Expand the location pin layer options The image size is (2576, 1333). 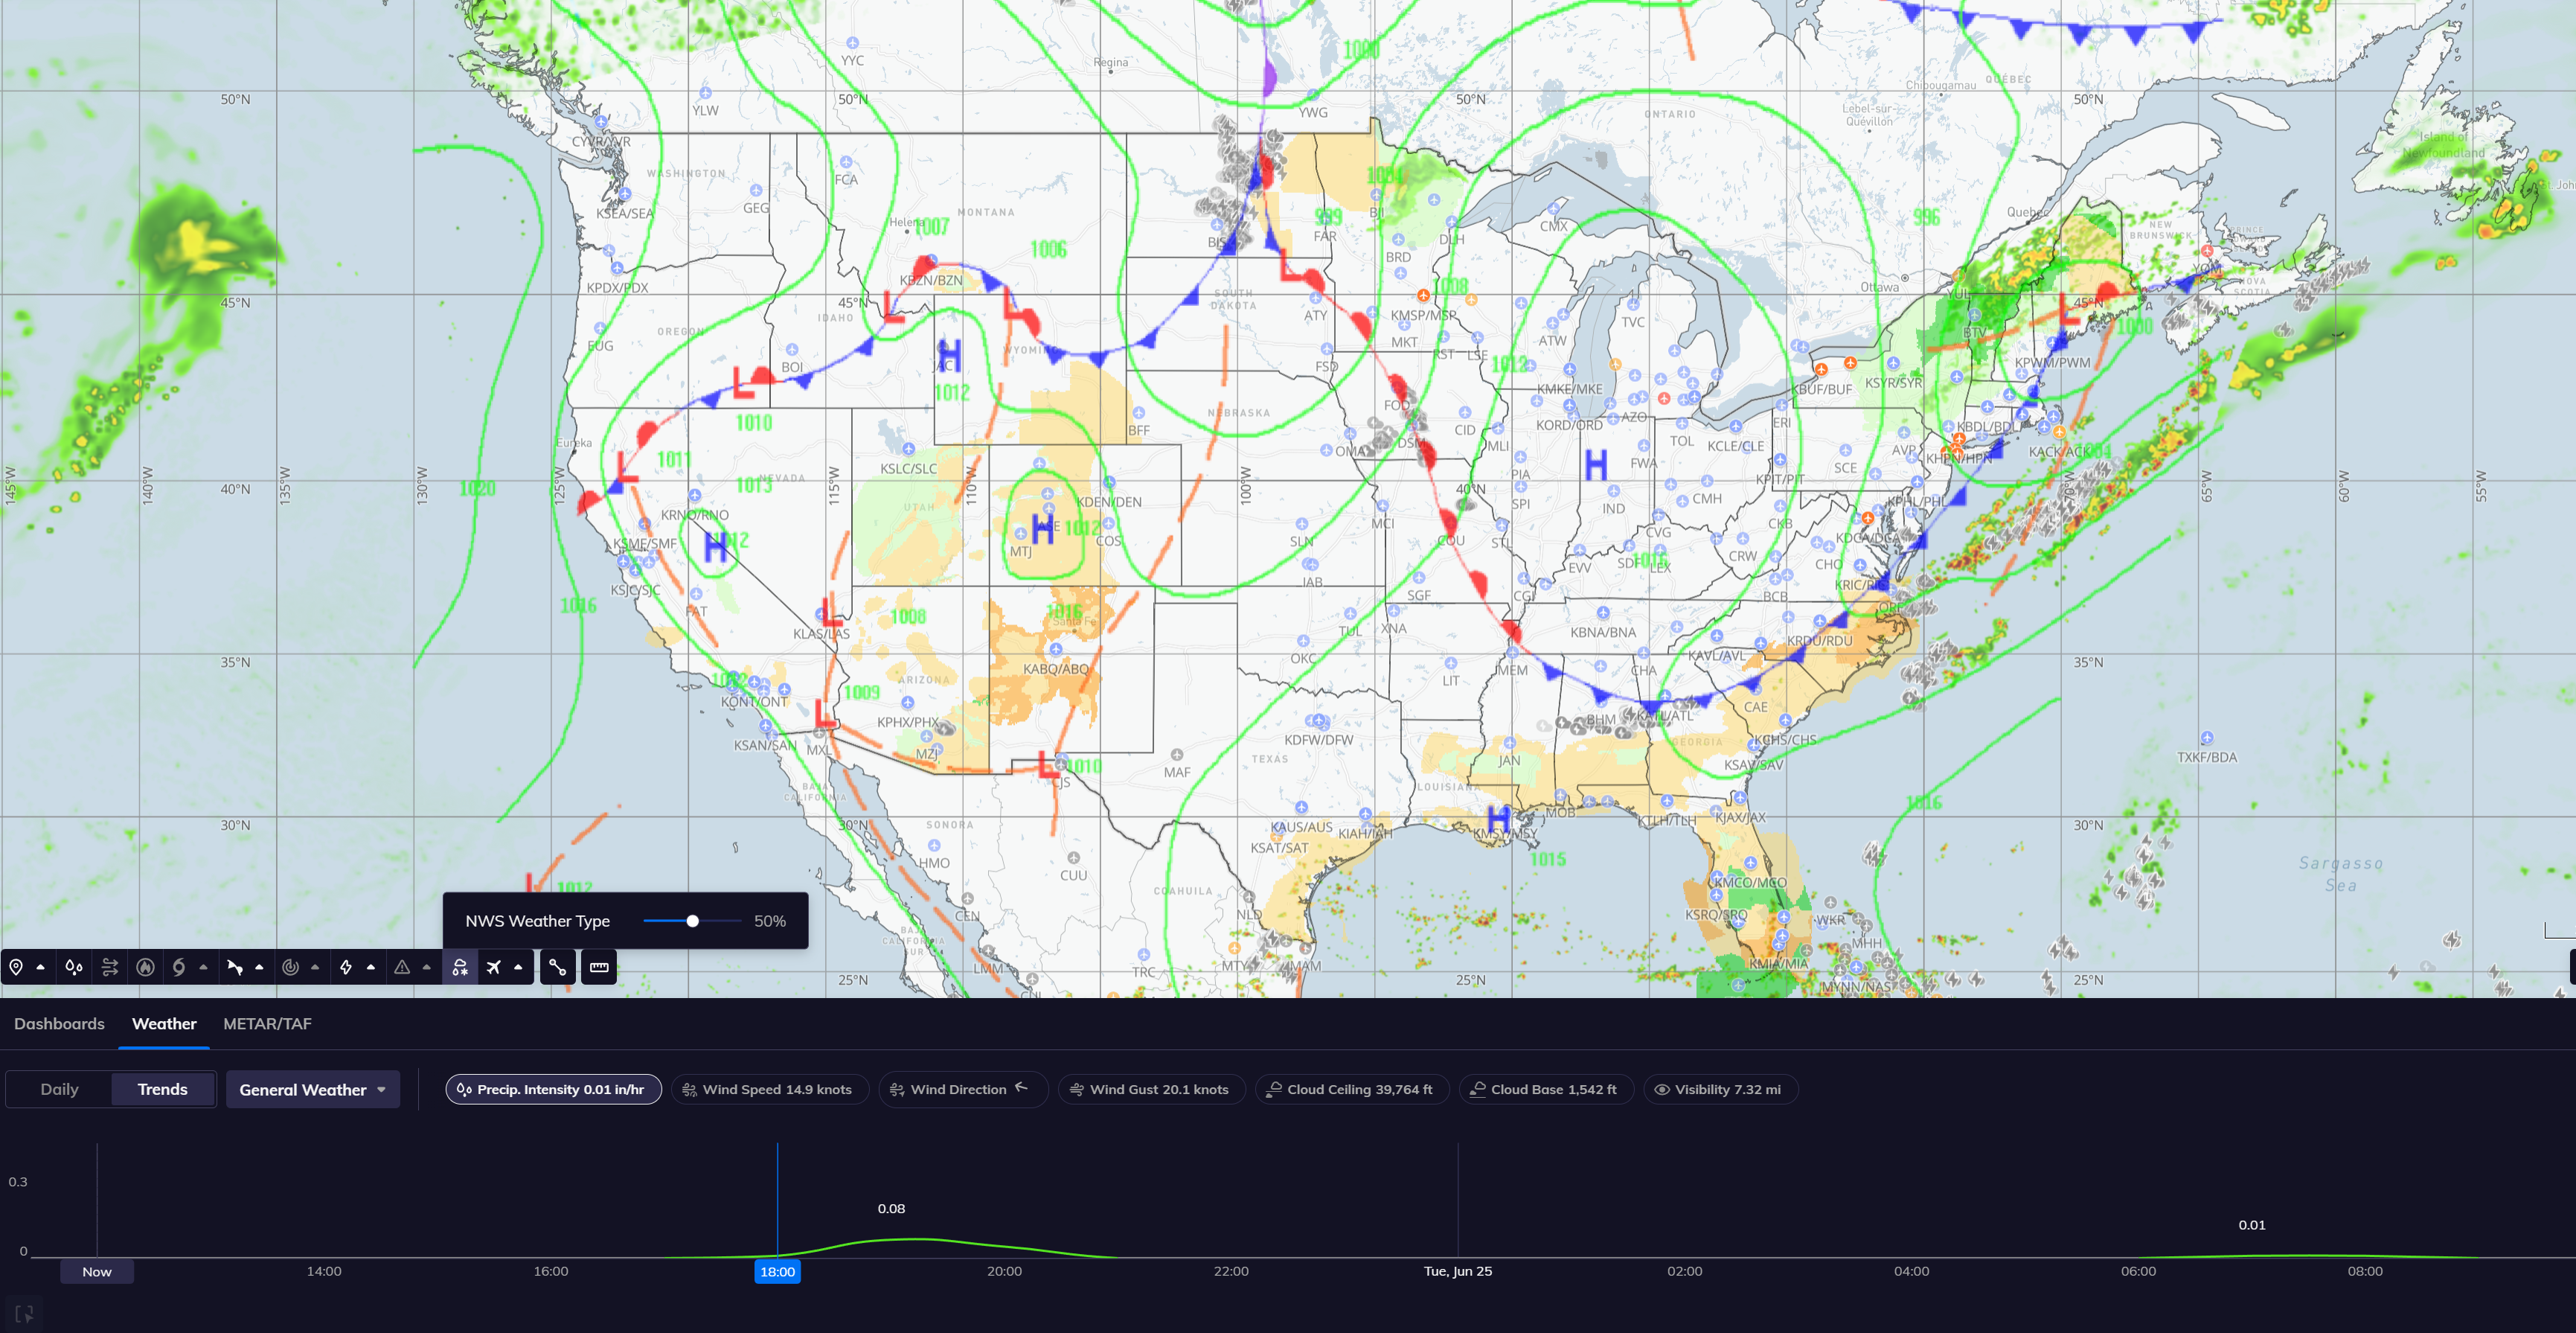point(40,967)
